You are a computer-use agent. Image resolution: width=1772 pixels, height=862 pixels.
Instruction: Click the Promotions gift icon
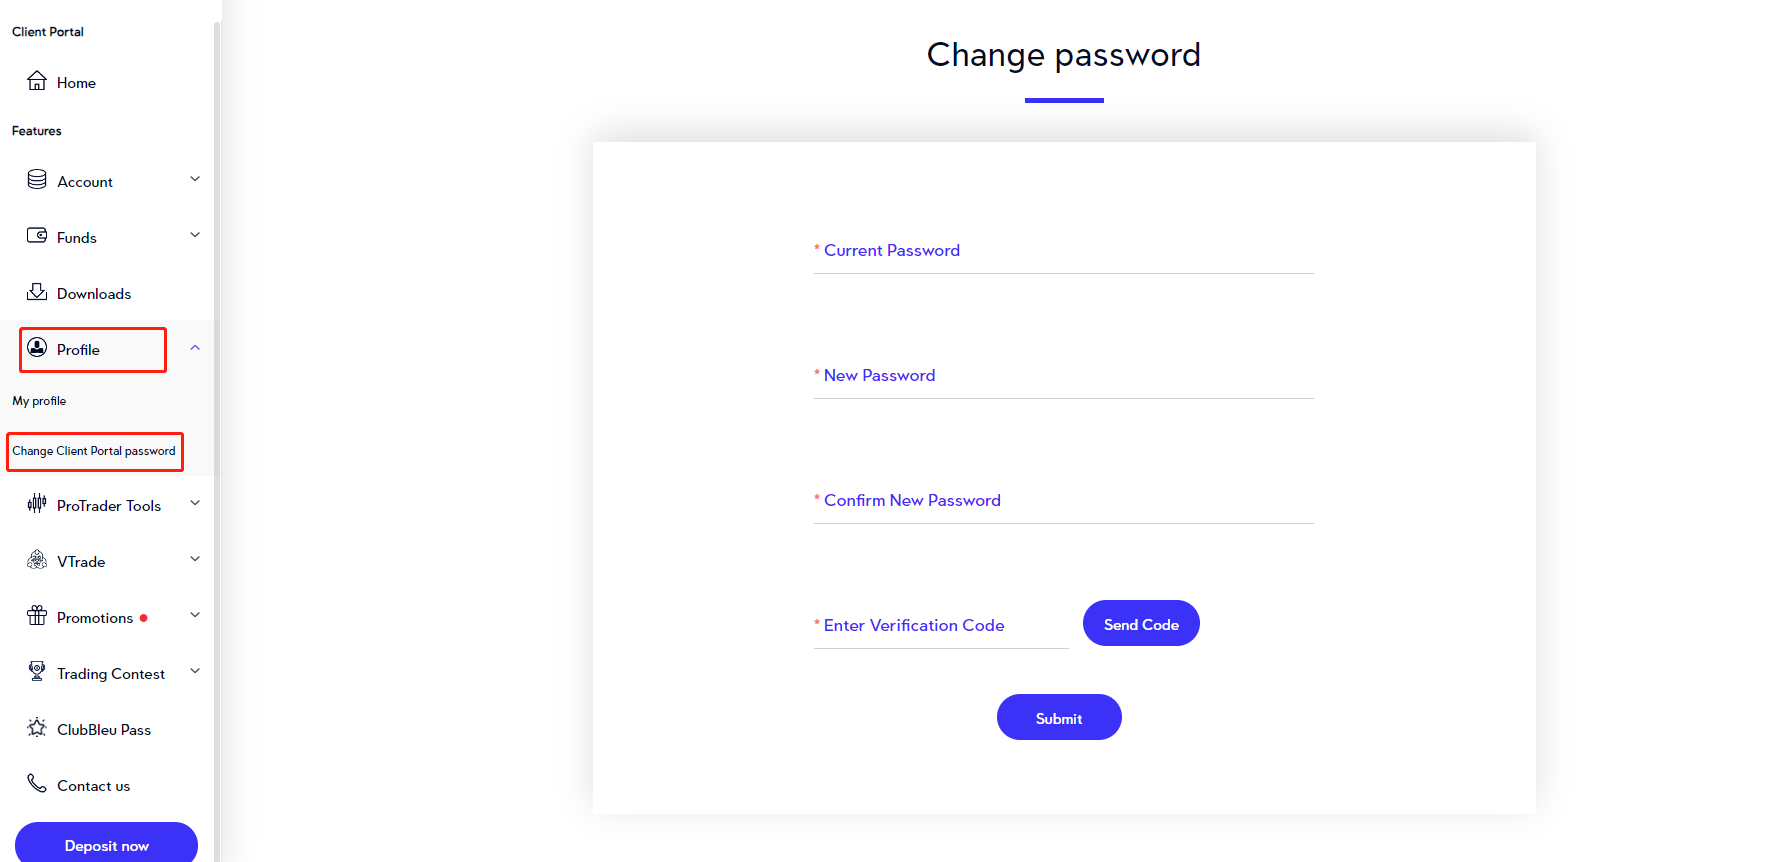(x=37, y=616)
